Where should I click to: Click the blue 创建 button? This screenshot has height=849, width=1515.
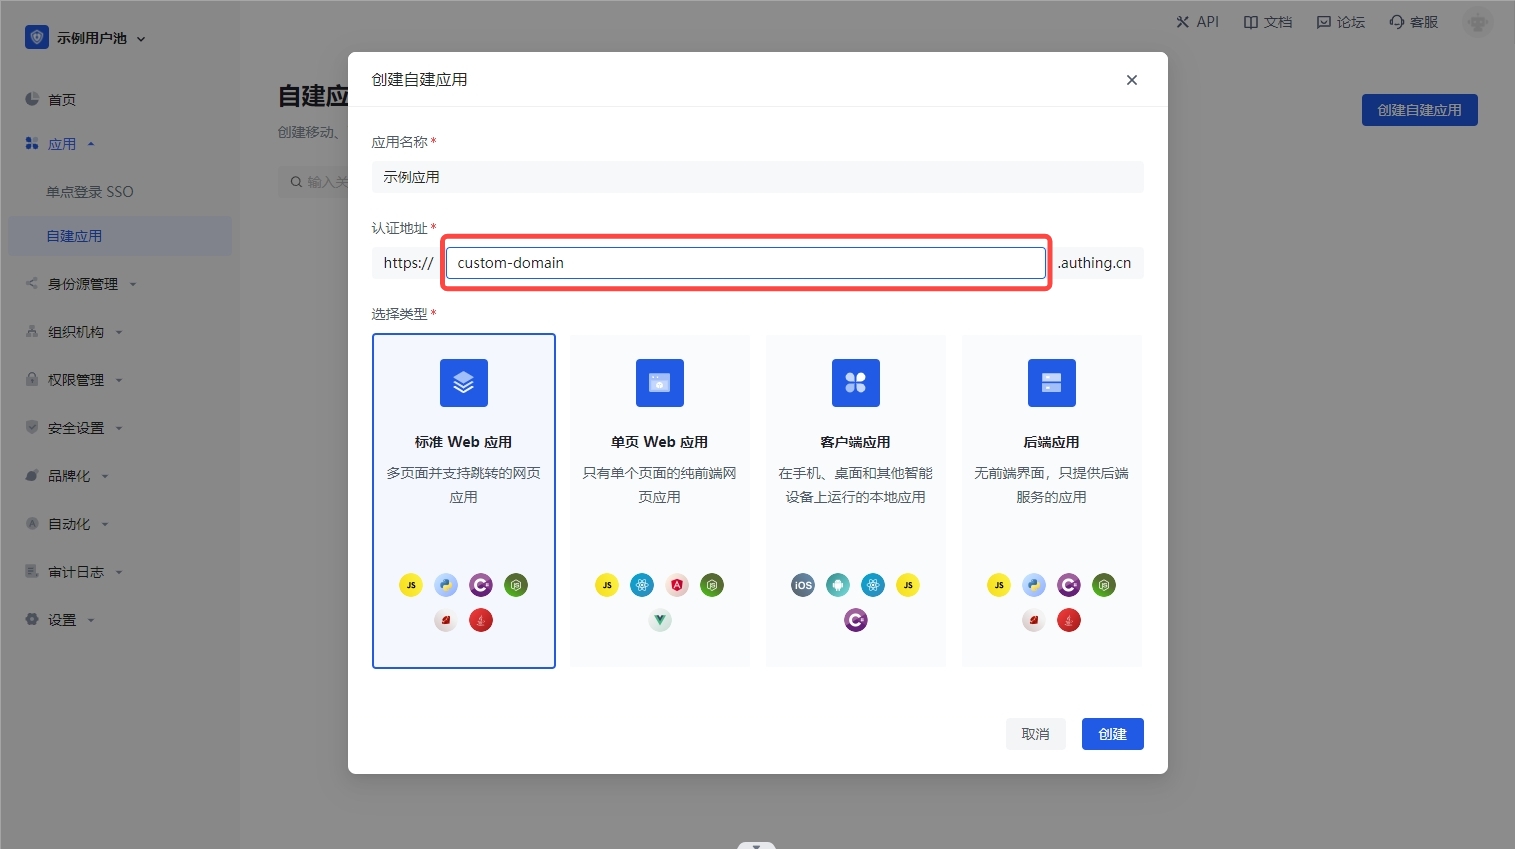tap(1112, 734)
